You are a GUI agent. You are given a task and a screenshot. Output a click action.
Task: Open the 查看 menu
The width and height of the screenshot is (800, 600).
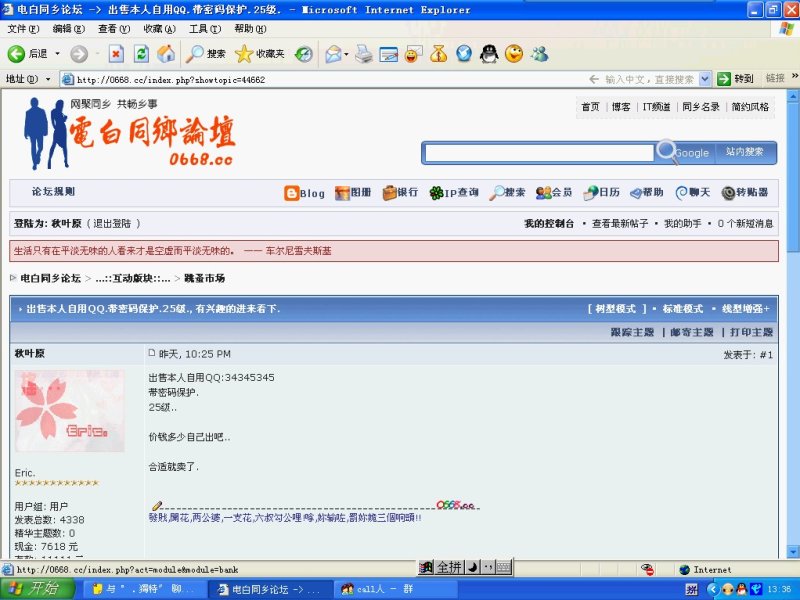(113, 29)
